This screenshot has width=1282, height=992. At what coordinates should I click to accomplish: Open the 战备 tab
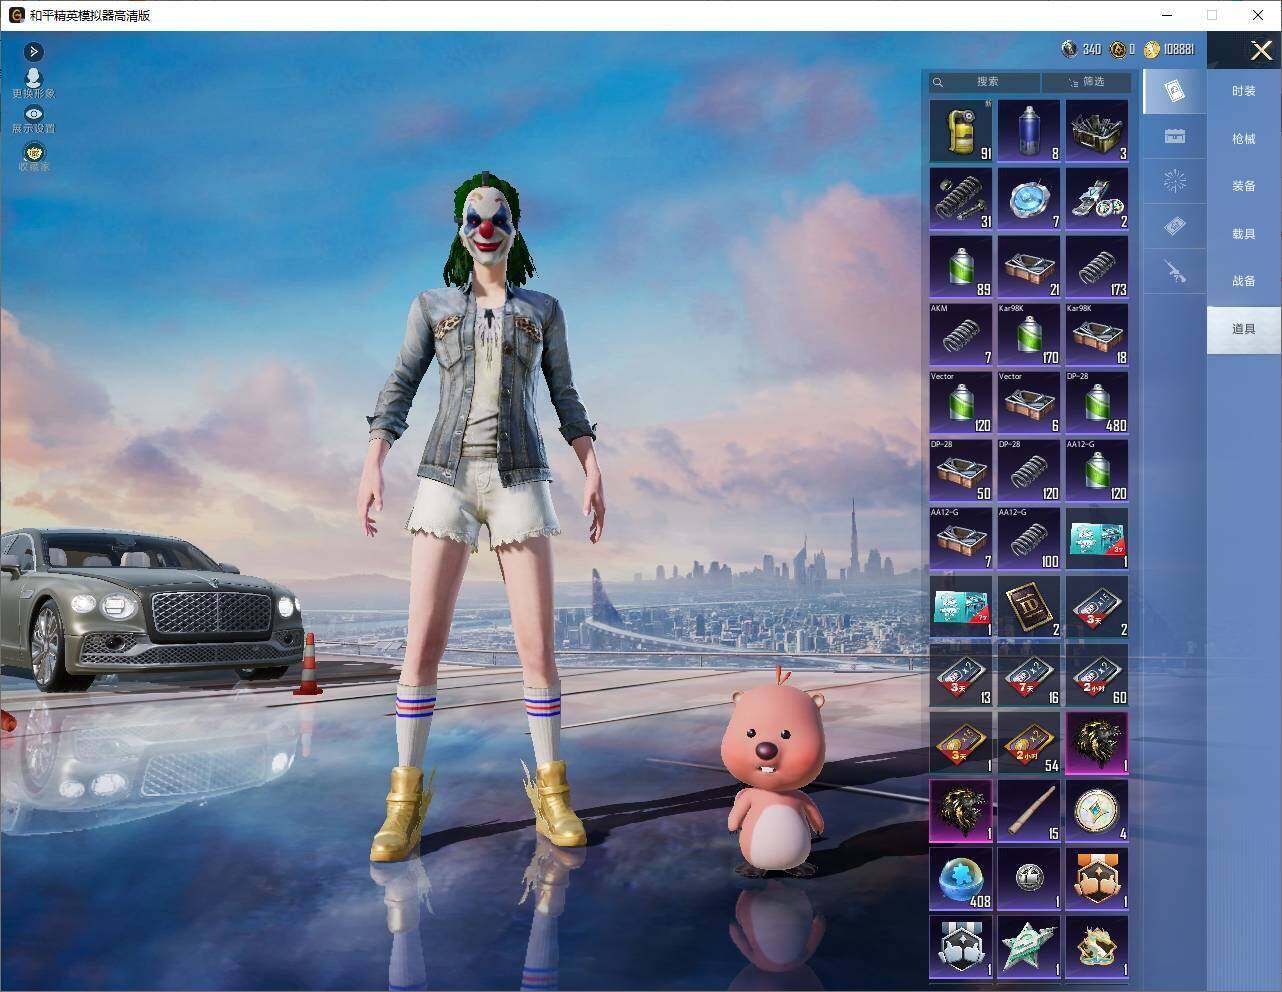(1243, 281)
